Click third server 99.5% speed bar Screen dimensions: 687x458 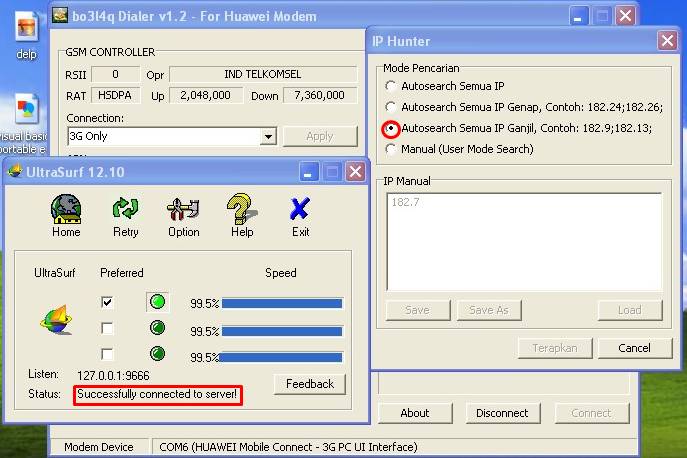(280, 357)
